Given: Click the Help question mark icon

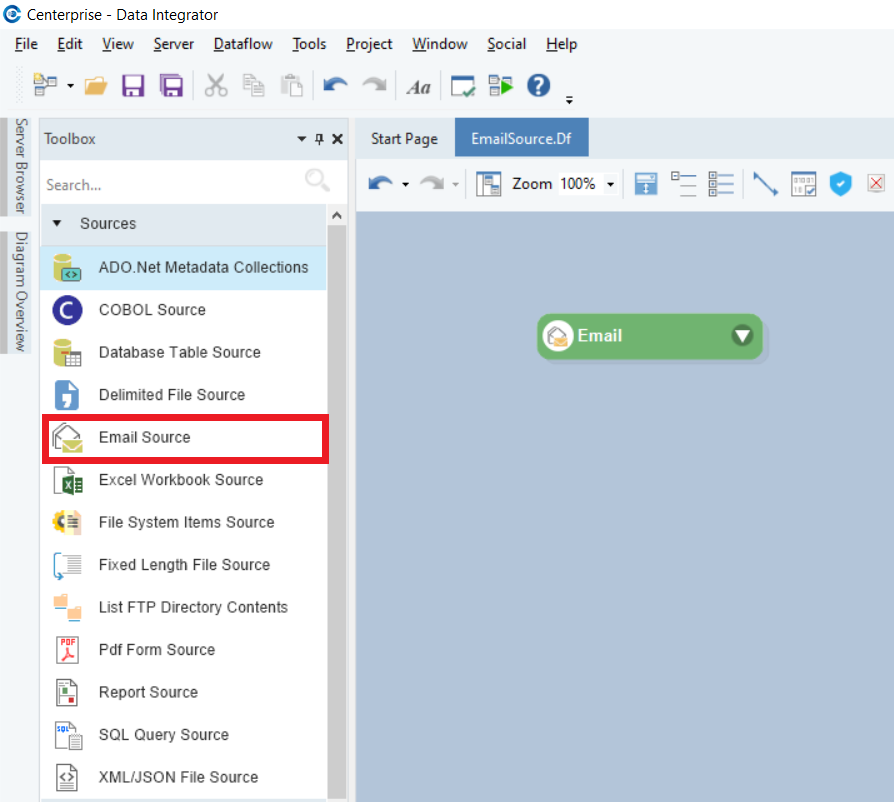Looking at the screenshot, I should (x=539, y=86).
